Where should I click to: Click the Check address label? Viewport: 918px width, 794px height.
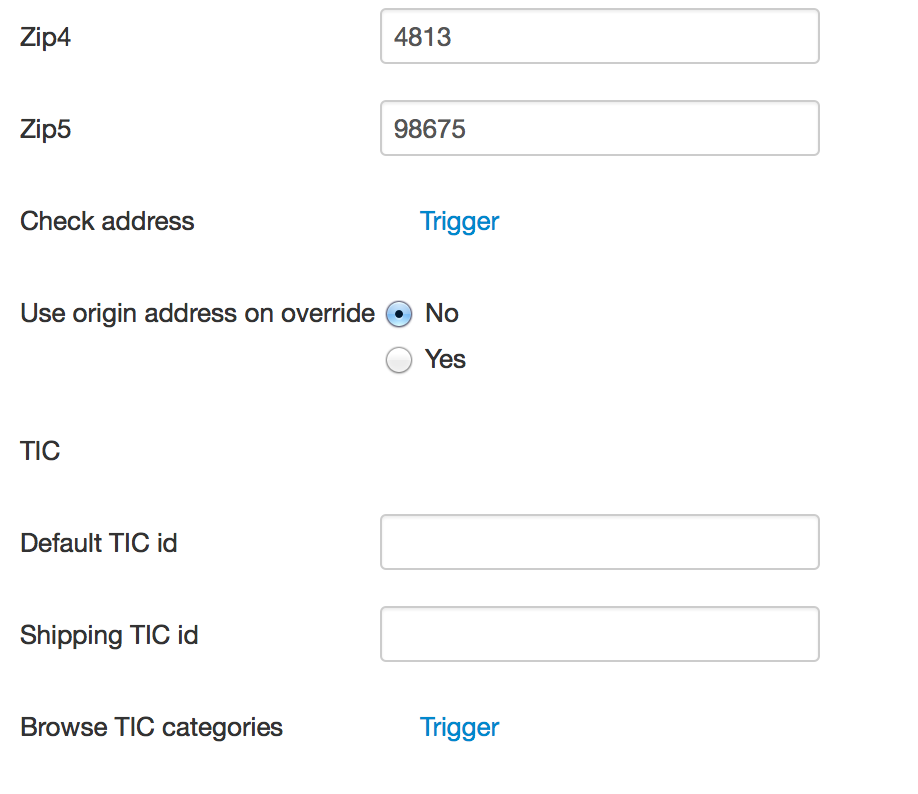pos(107,221)
